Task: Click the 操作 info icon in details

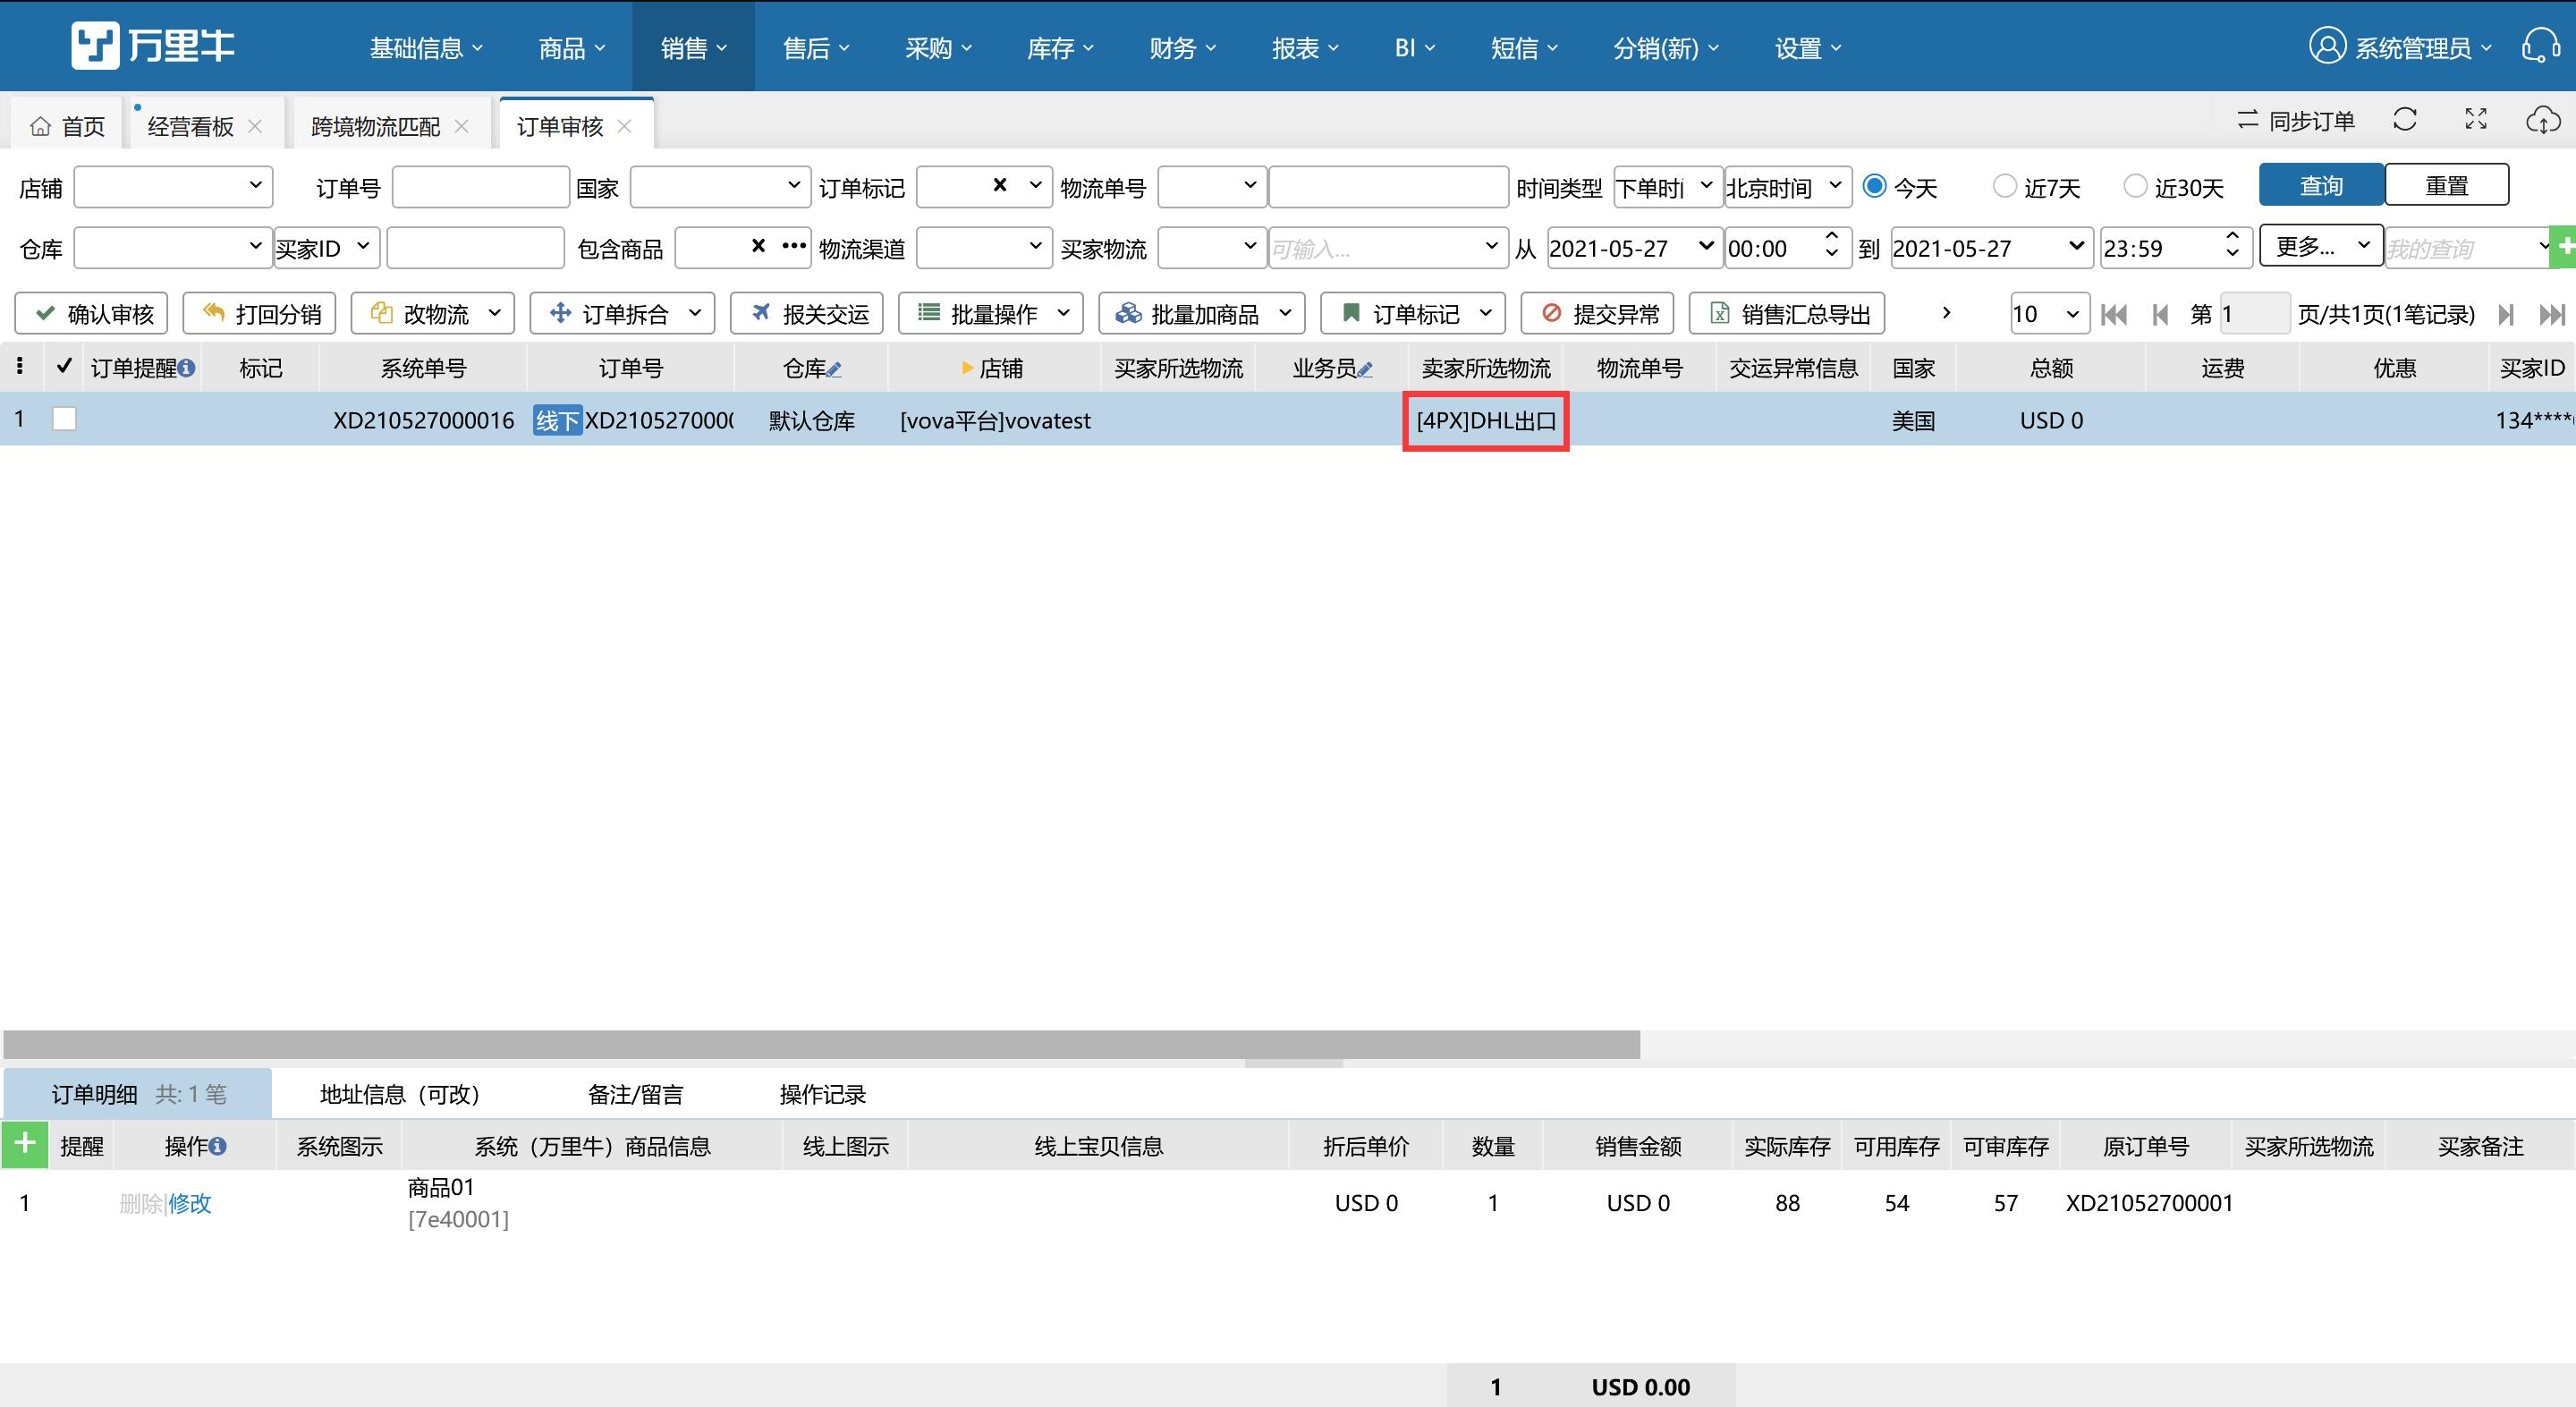Action: tap(217, 1147)
